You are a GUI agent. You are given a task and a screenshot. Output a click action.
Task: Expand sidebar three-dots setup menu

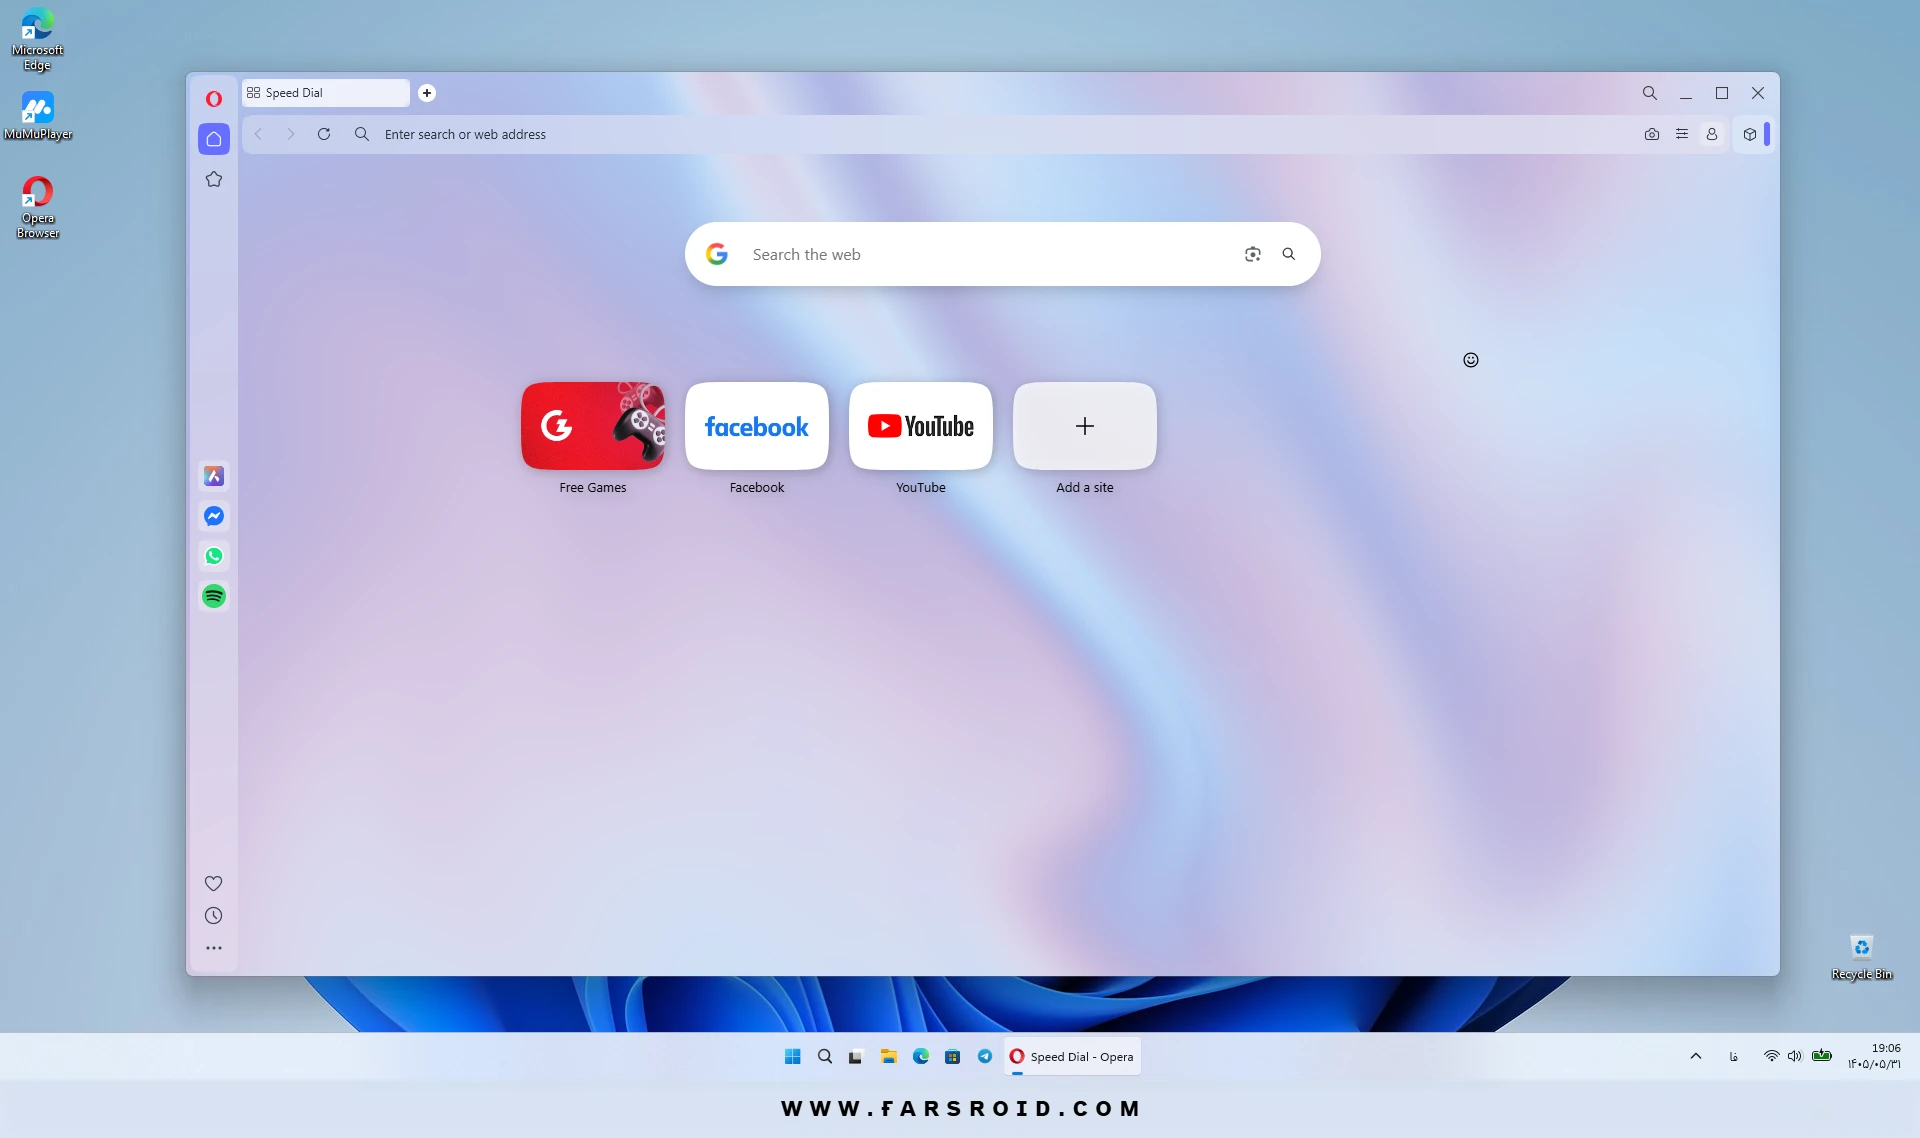214,948
